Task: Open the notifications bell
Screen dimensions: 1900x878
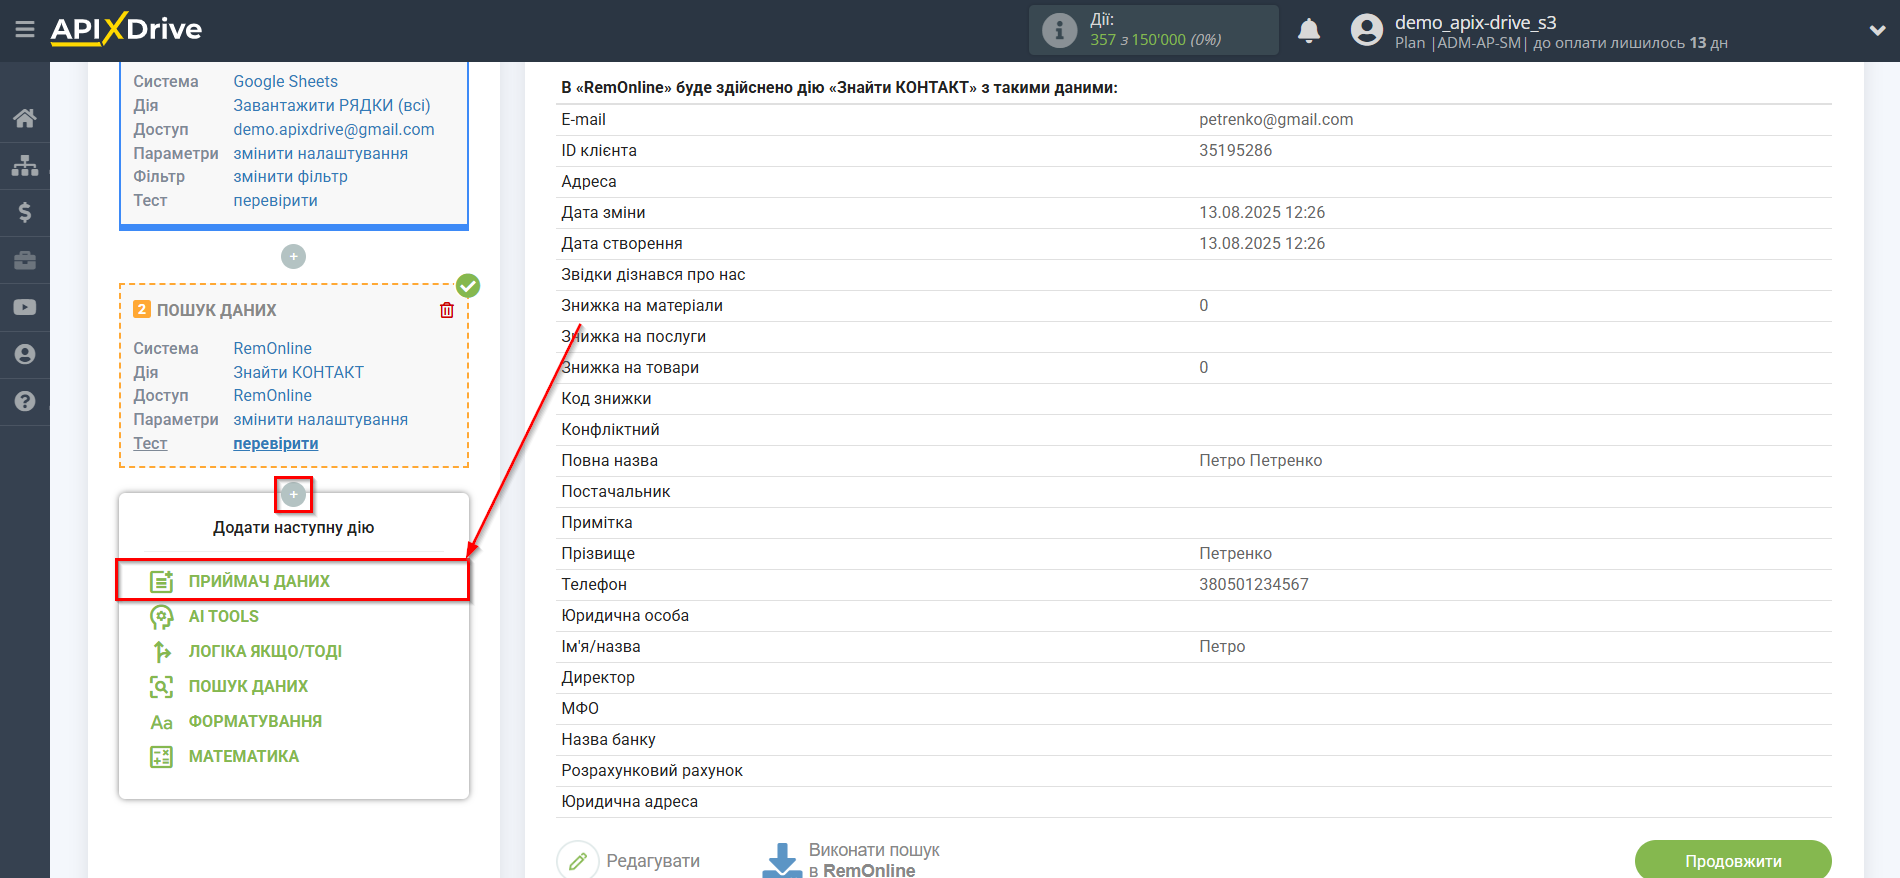Action: point(1309,31)
